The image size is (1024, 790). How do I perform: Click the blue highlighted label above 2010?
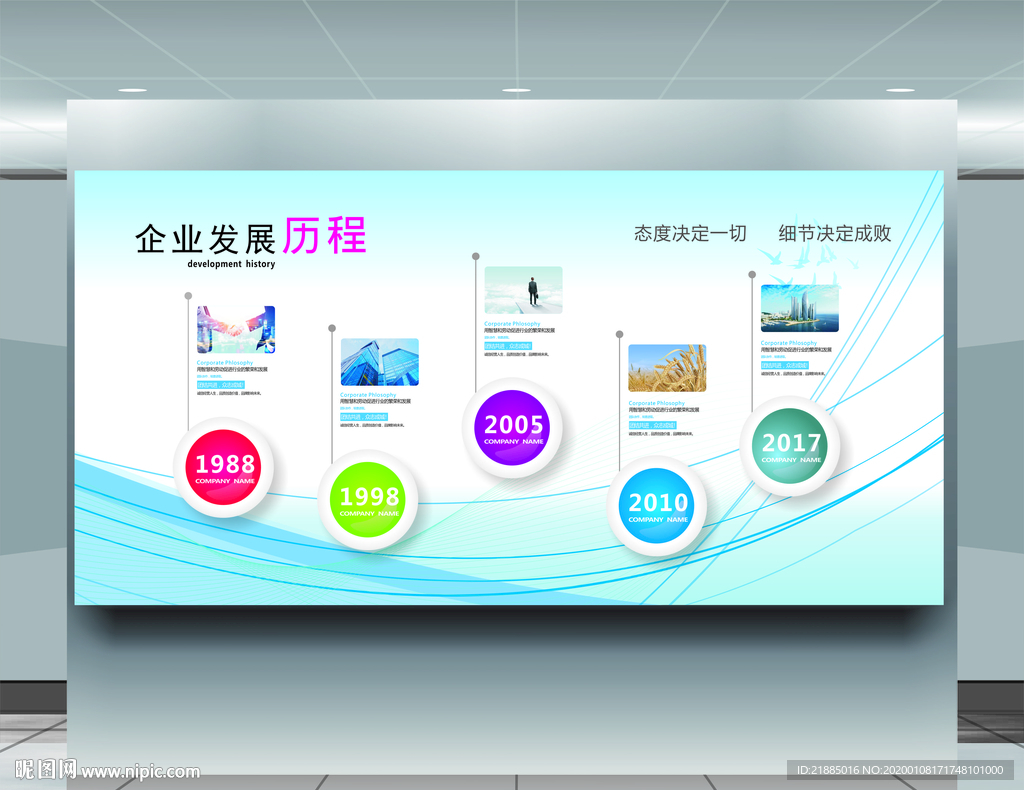point(652,425)
